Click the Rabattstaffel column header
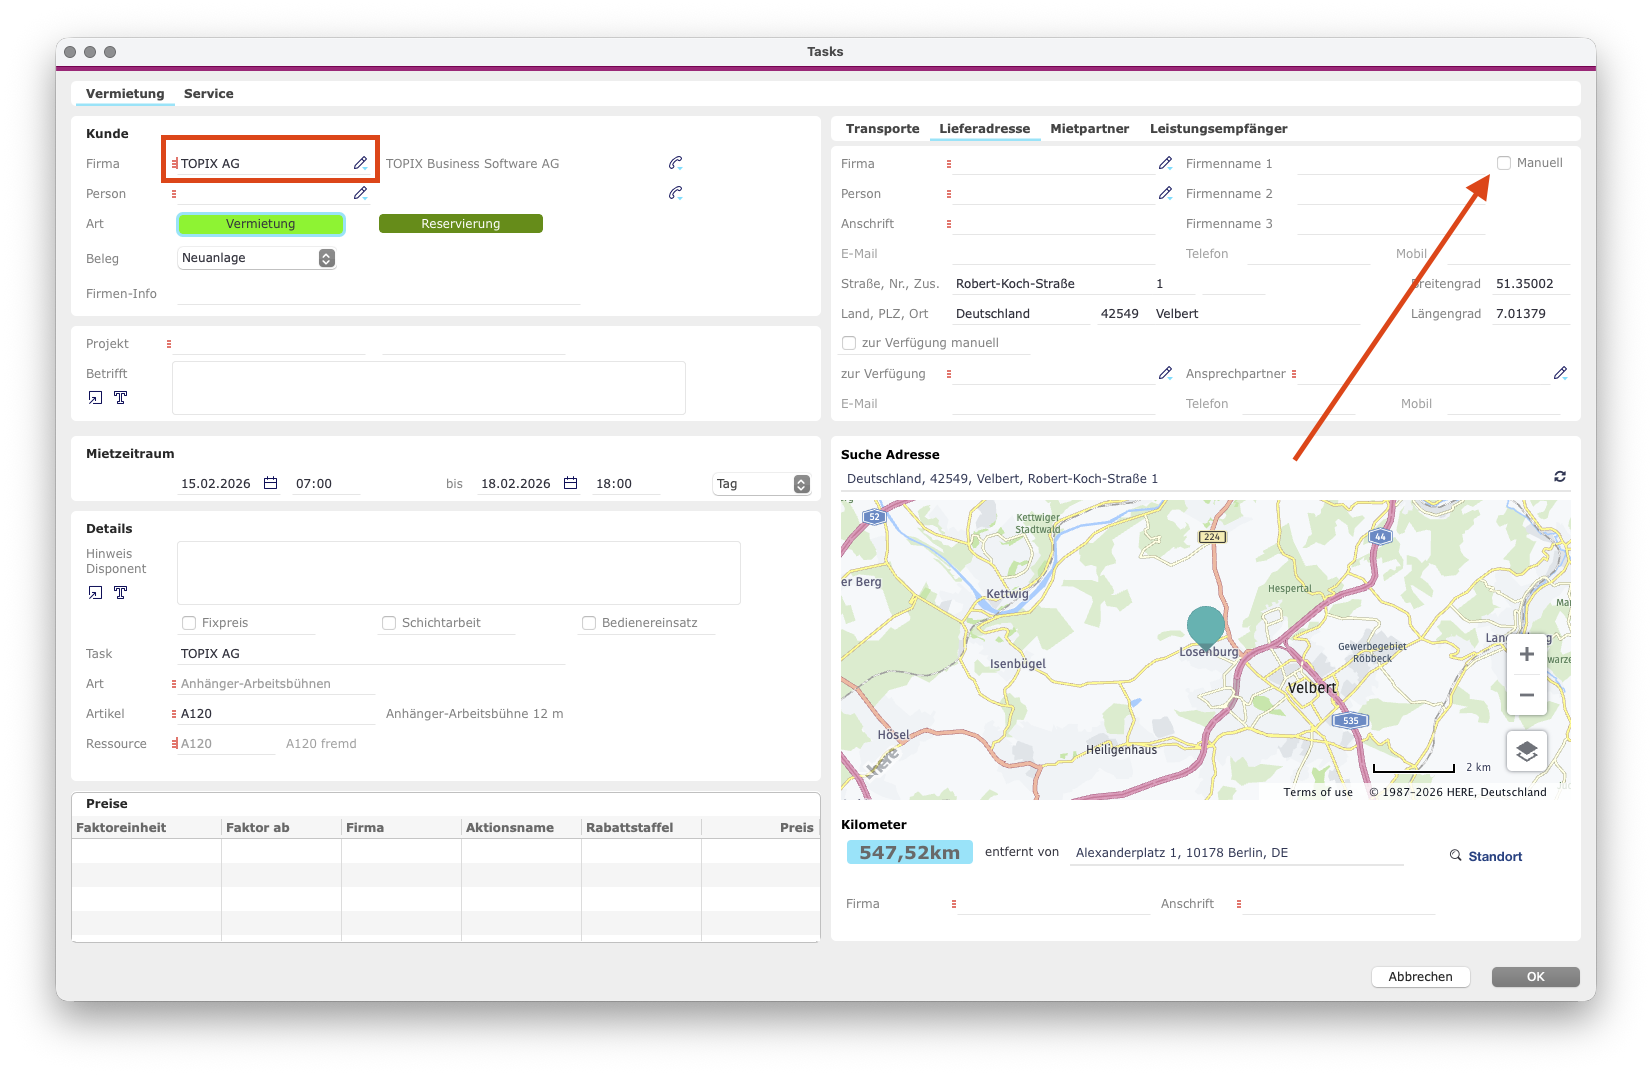 tap(641, 828)
